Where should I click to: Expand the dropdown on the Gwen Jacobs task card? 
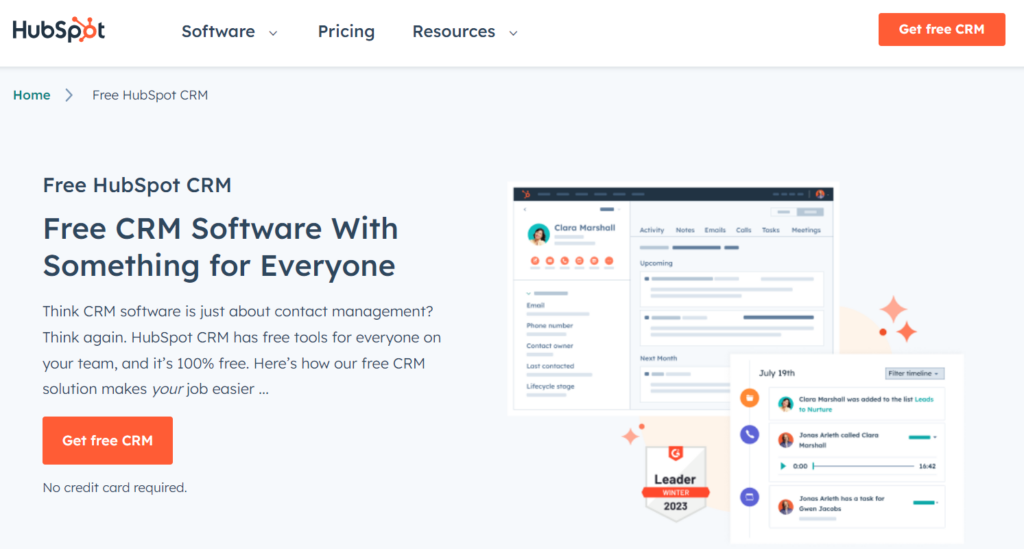[x=937, y=503]
